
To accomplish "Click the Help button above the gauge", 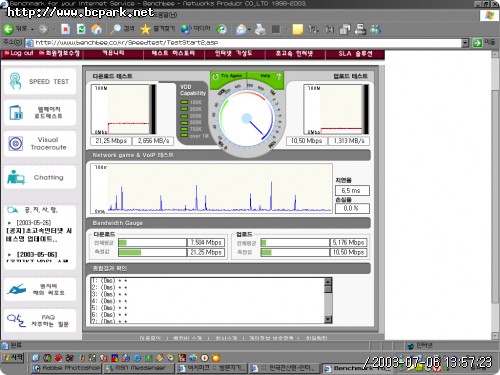I will point(266,76).
